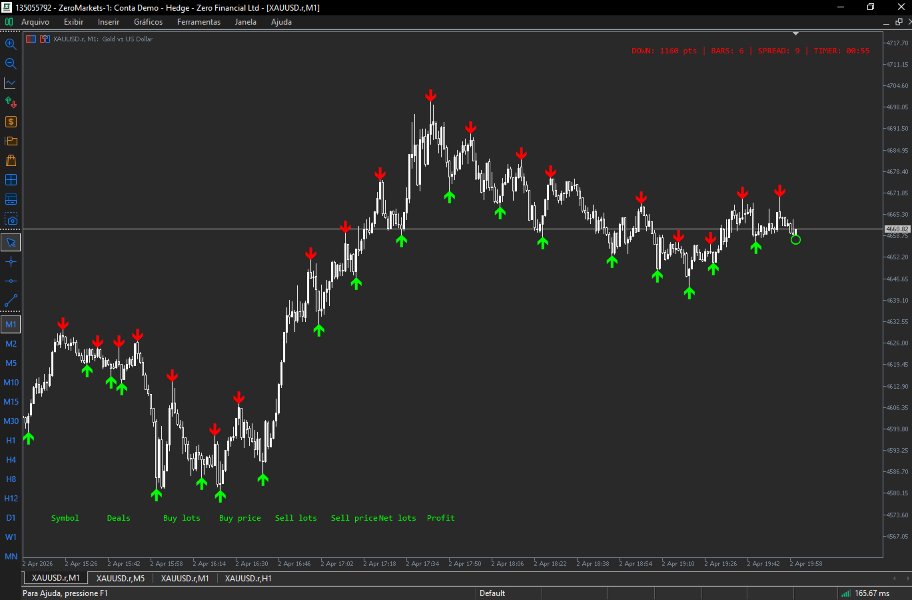Screen dimensions: 912x600
Task: Select the cursor arrow tool in sidebar
Action: (12, 243)
